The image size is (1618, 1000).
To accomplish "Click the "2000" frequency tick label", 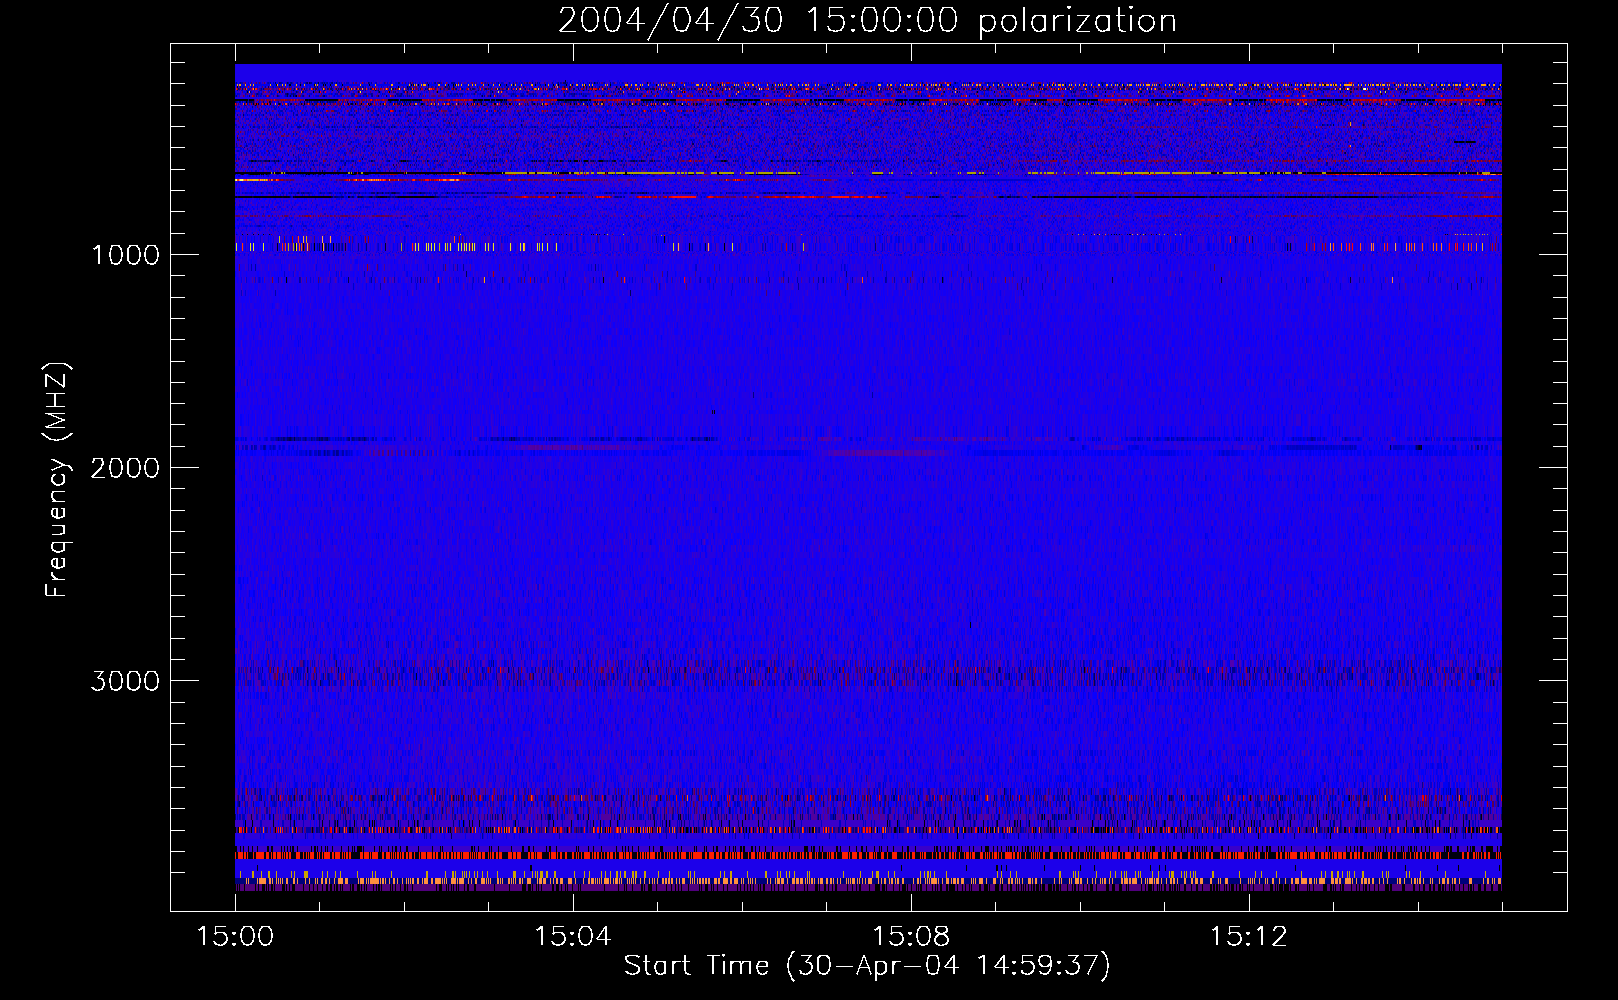I will pyautogui.click(x=125, y=468).
